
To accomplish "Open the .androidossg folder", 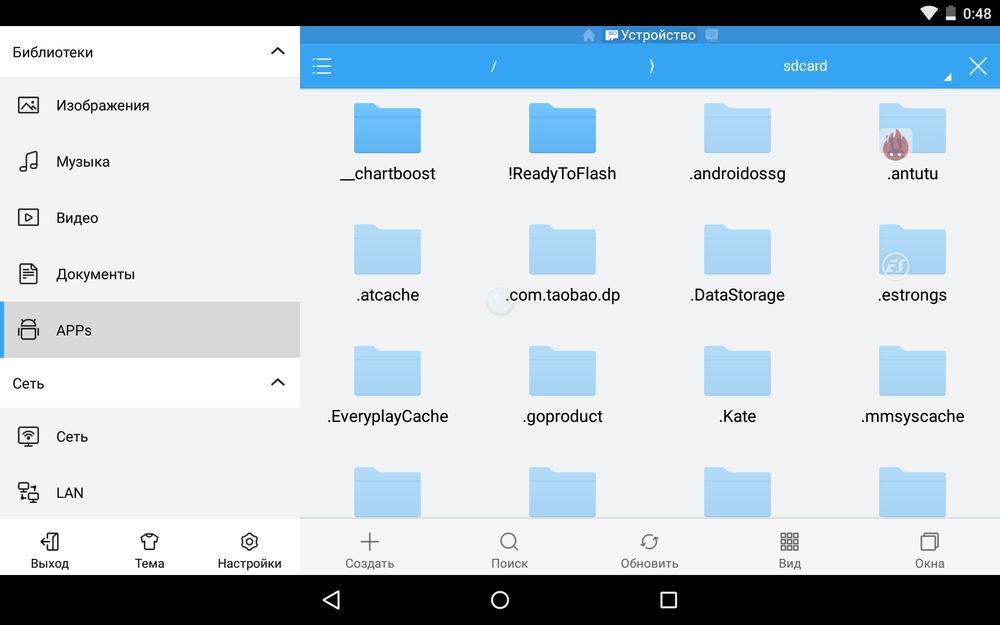I will [x=737, y=143].
